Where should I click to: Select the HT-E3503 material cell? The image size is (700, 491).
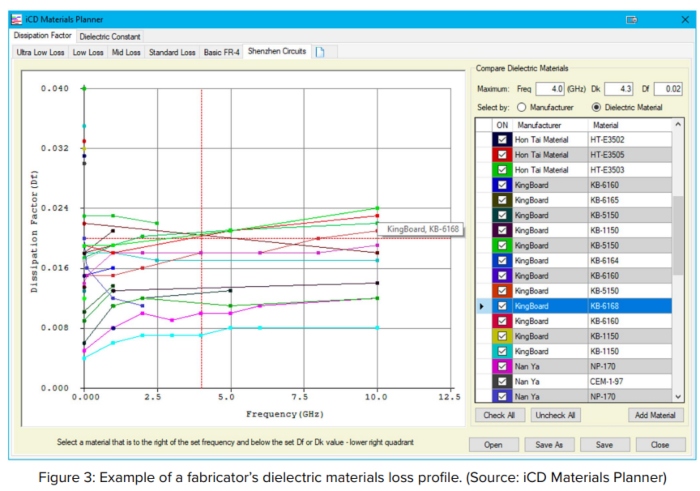630,170
